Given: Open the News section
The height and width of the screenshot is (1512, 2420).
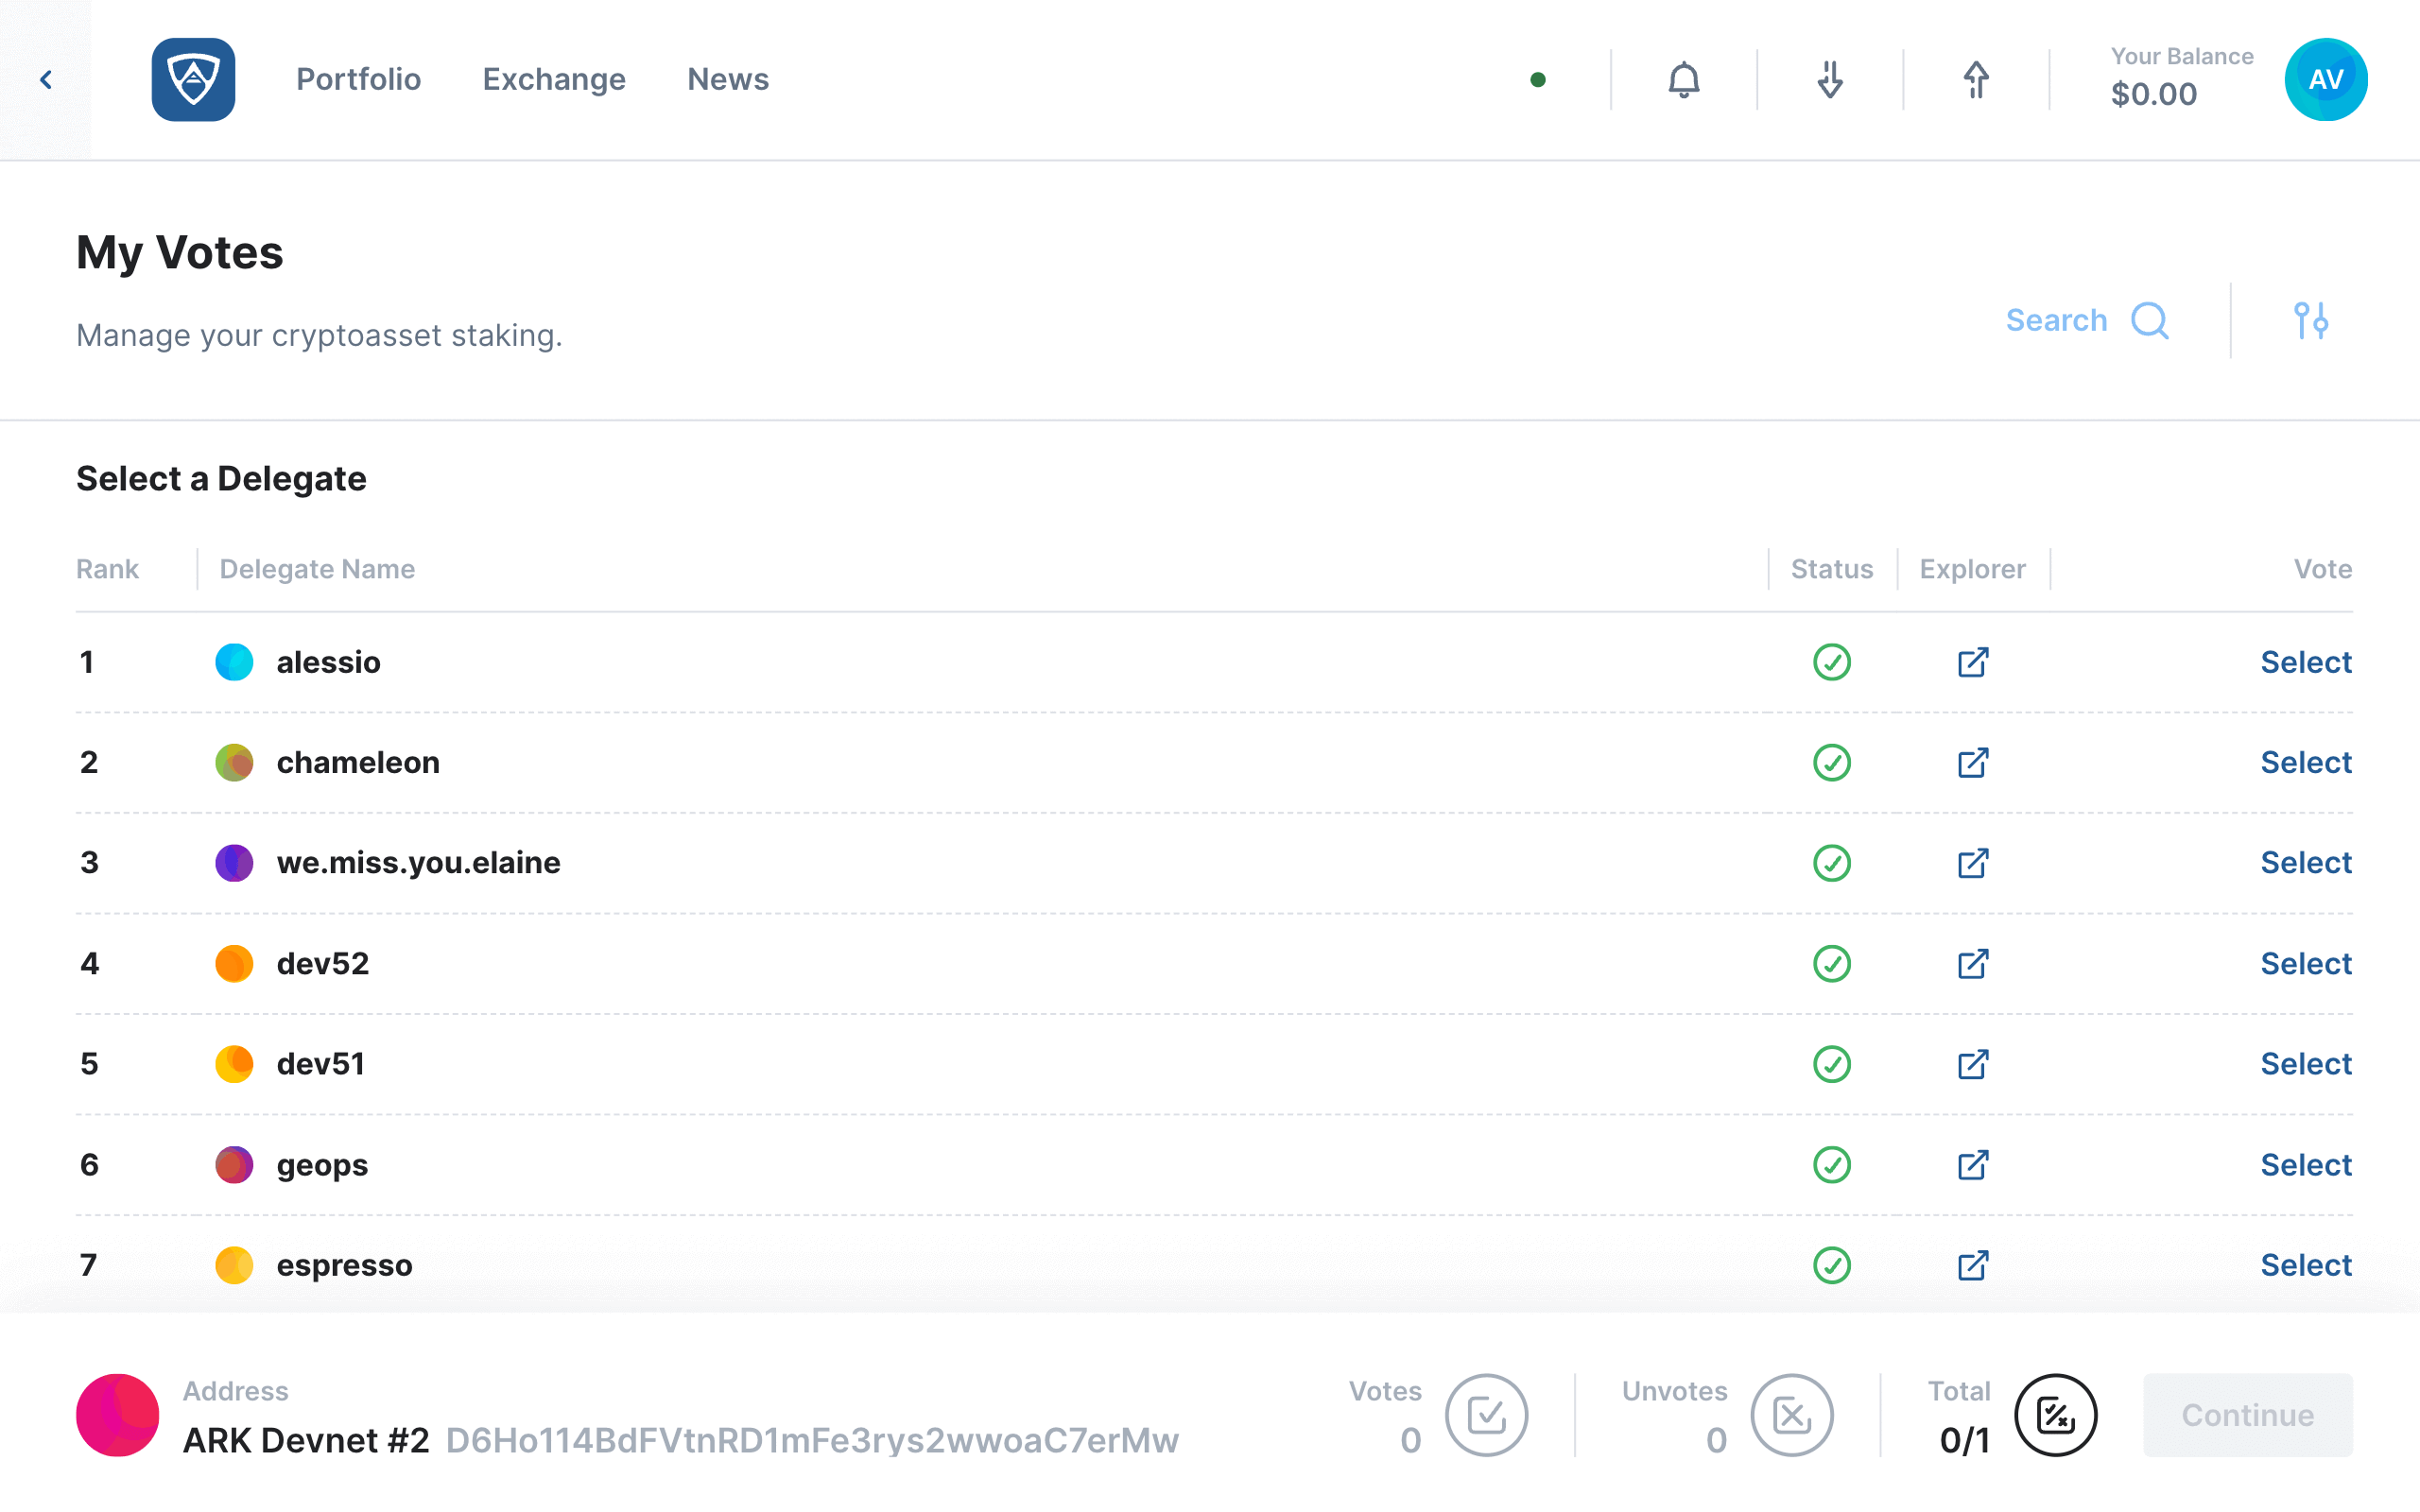Looking at the screenshot, I should click(x=728, y=79).
